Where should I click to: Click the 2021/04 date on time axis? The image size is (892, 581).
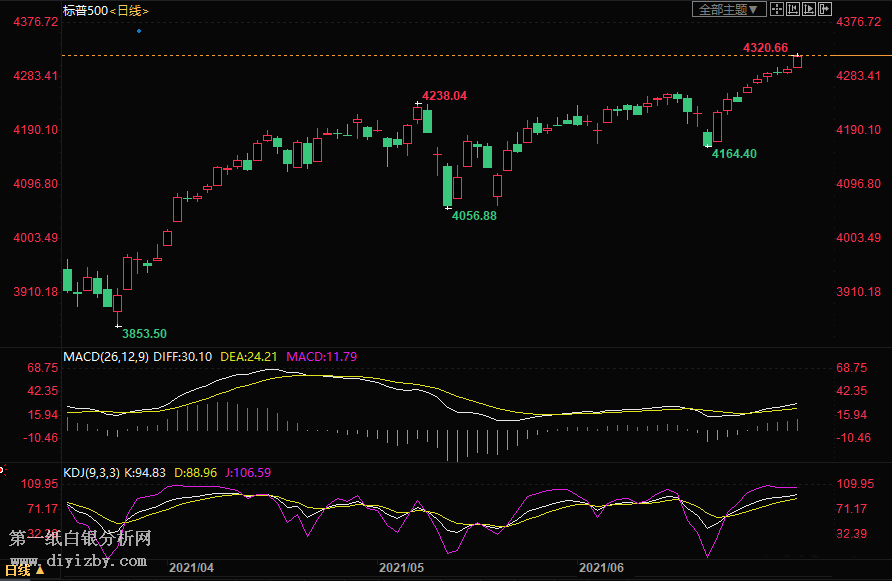pyautogui.click(x=191, y=567)
